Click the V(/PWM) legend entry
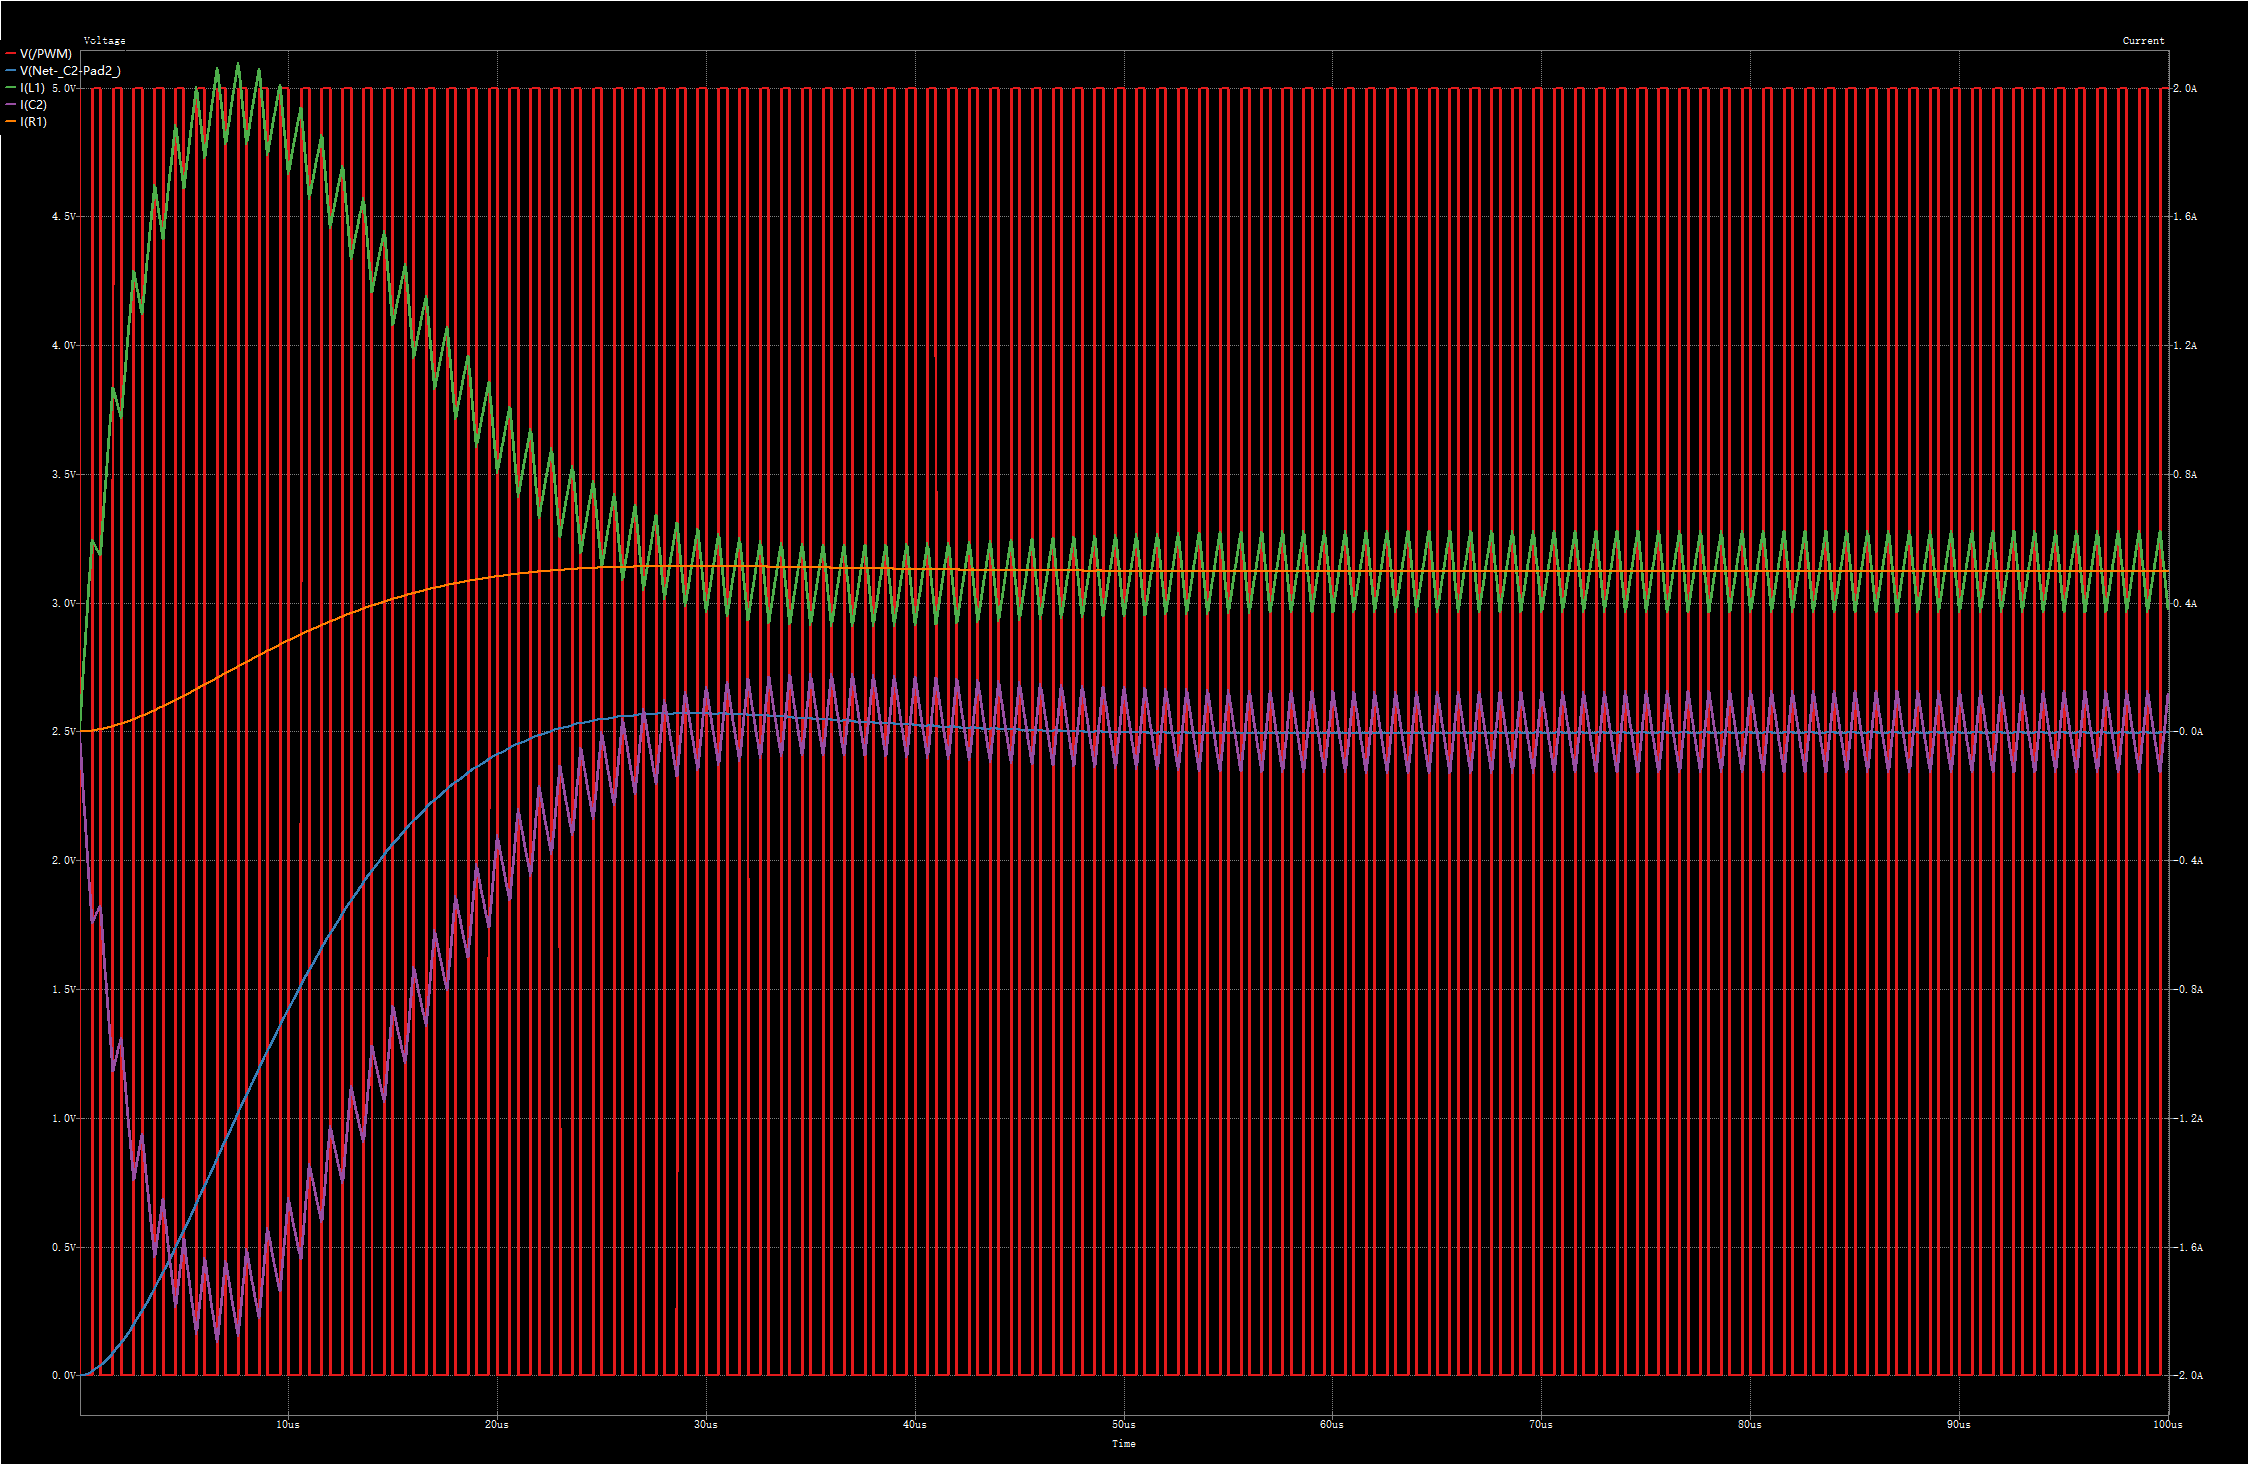Image resolution: width=2249 pixels, height=1465 pixels. (x=46, y=54)
